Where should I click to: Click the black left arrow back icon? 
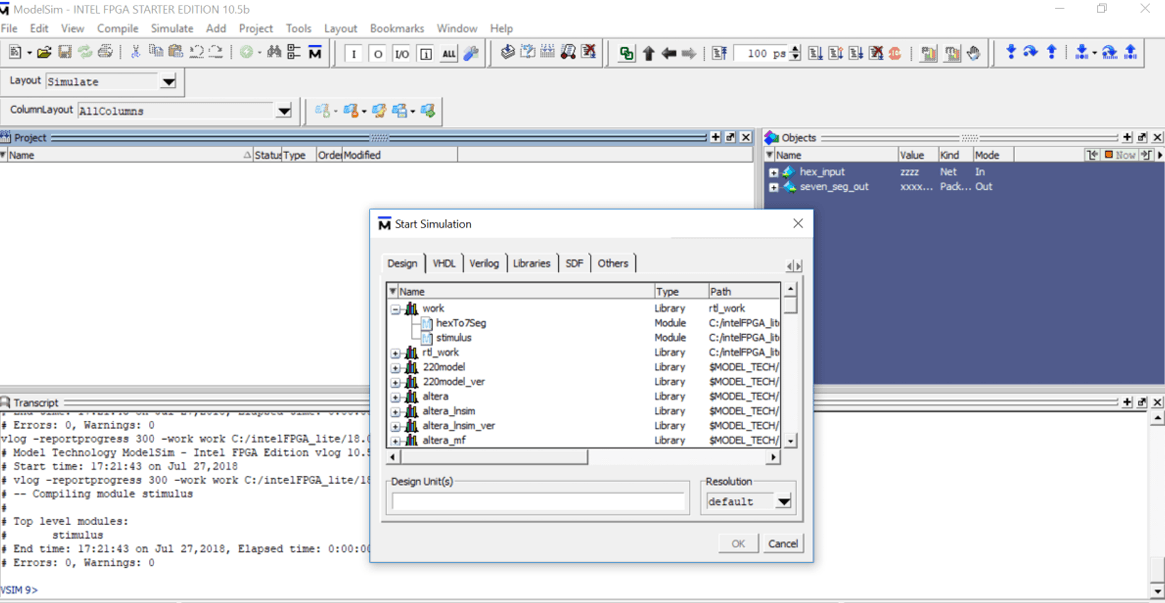coord(668,53)
